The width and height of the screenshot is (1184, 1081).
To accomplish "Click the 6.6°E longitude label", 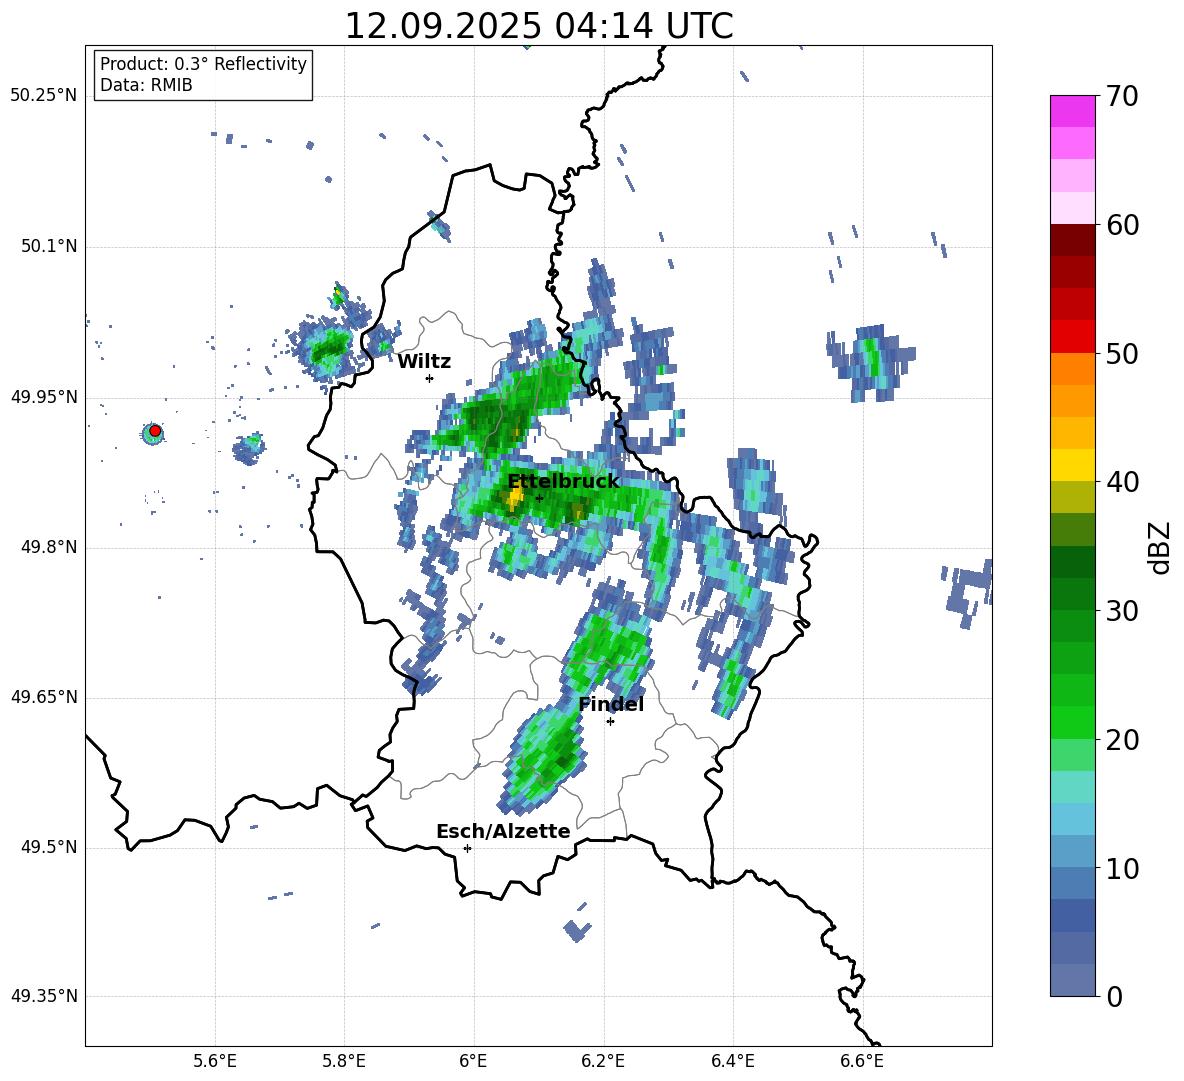I will 862,1061.
